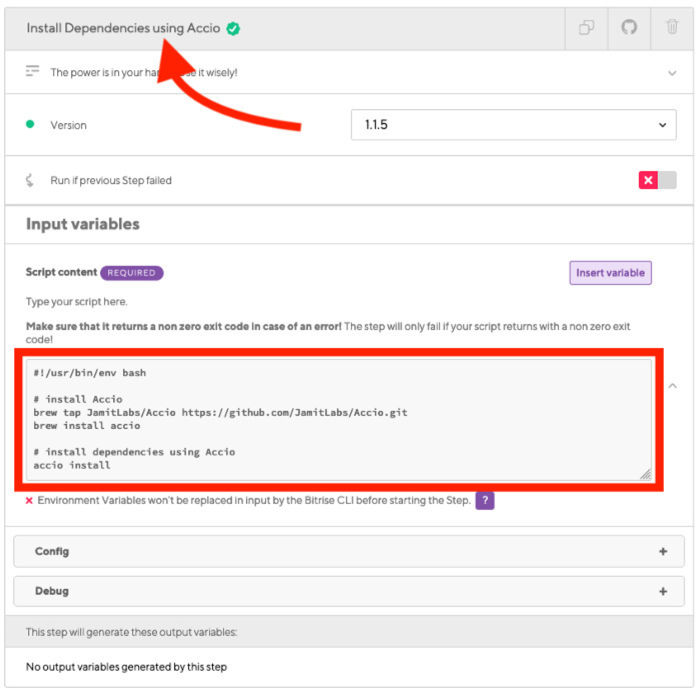This screenshot has height=692, width=700.
Task: Click the duplicate step icon
Action: pos(586,28)
